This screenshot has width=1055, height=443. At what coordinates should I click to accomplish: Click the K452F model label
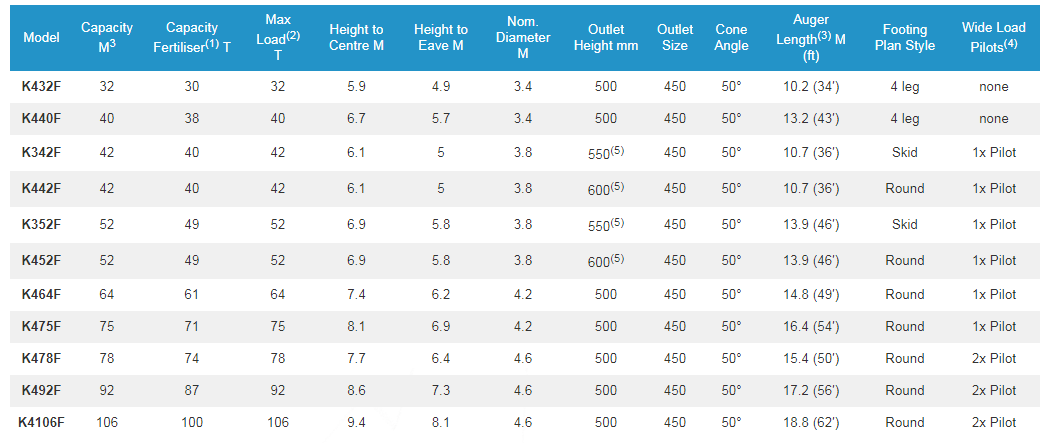click(x=41, y=260)
